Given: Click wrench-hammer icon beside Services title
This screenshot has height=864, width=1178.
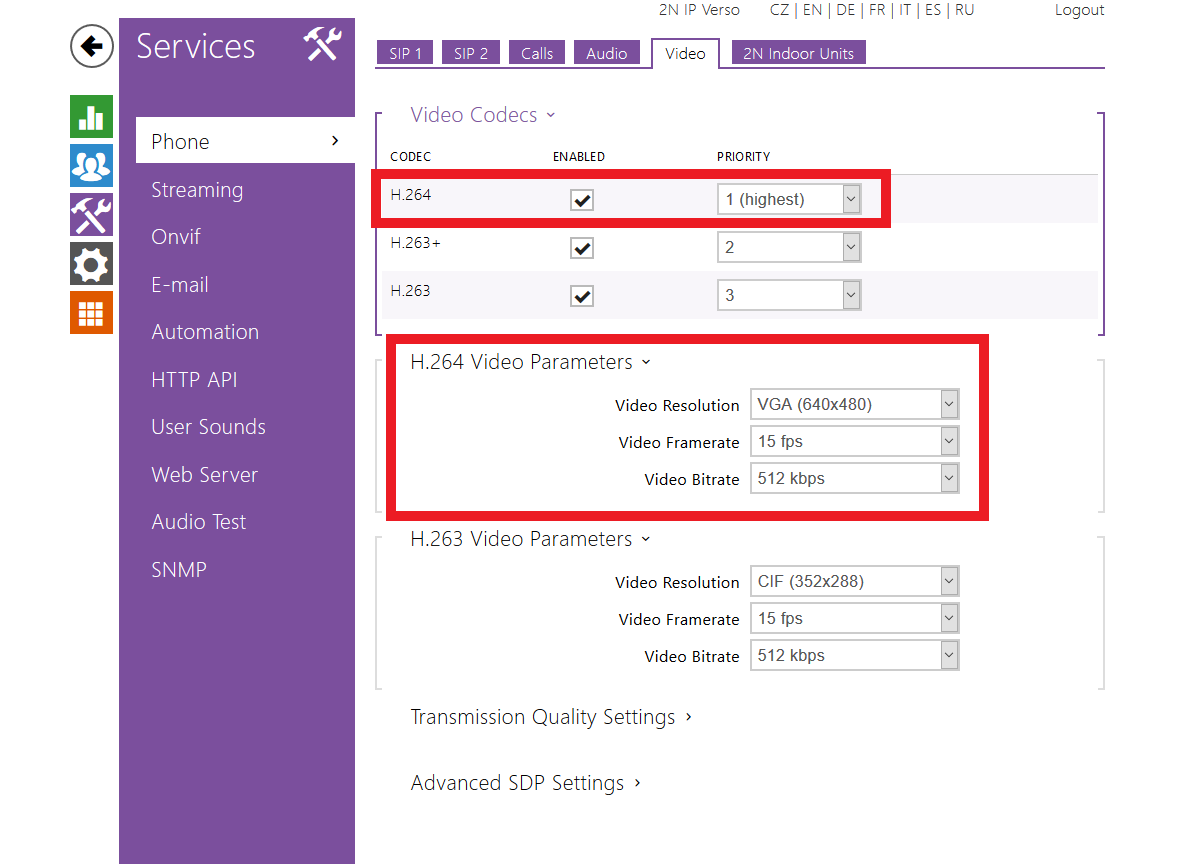Looking at the screenshot, I should [322, 44].
